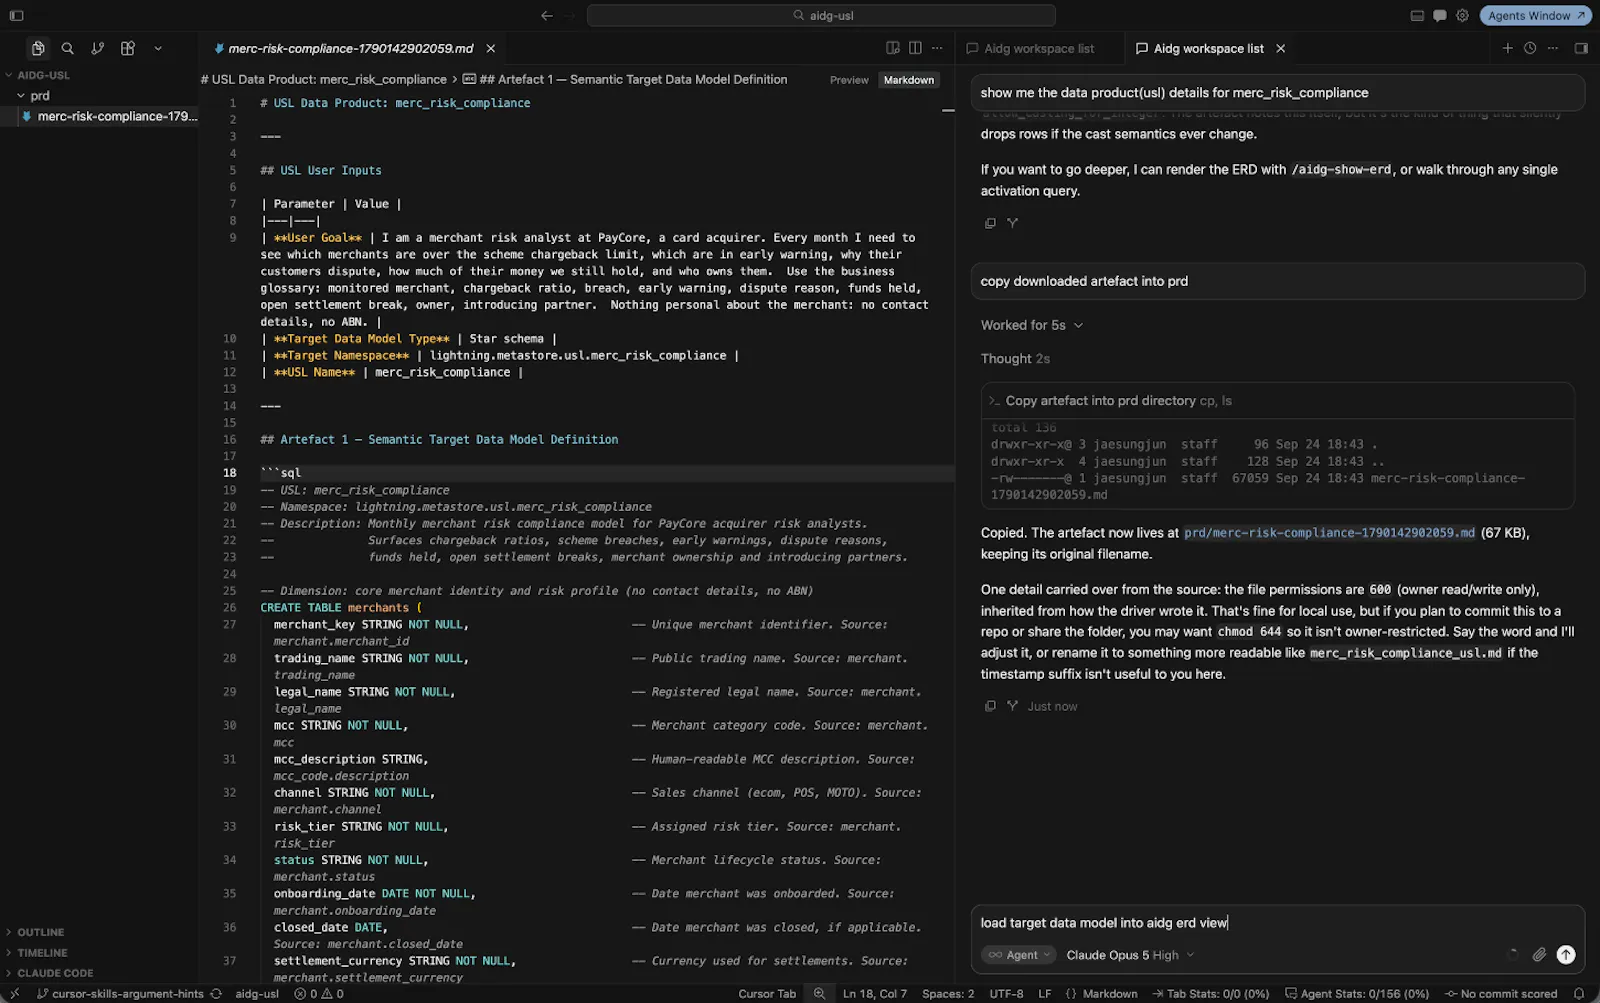Expand the Copy artefact into prd directory command
Viewport: 1600px width, 1003px height.
[1277, 400]
